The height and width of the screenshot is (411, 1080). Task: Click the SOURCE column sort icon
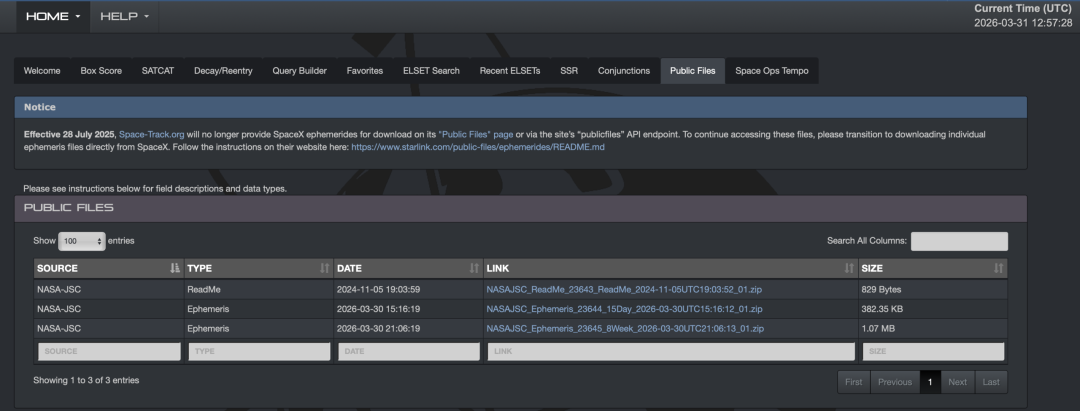point(175,268)
